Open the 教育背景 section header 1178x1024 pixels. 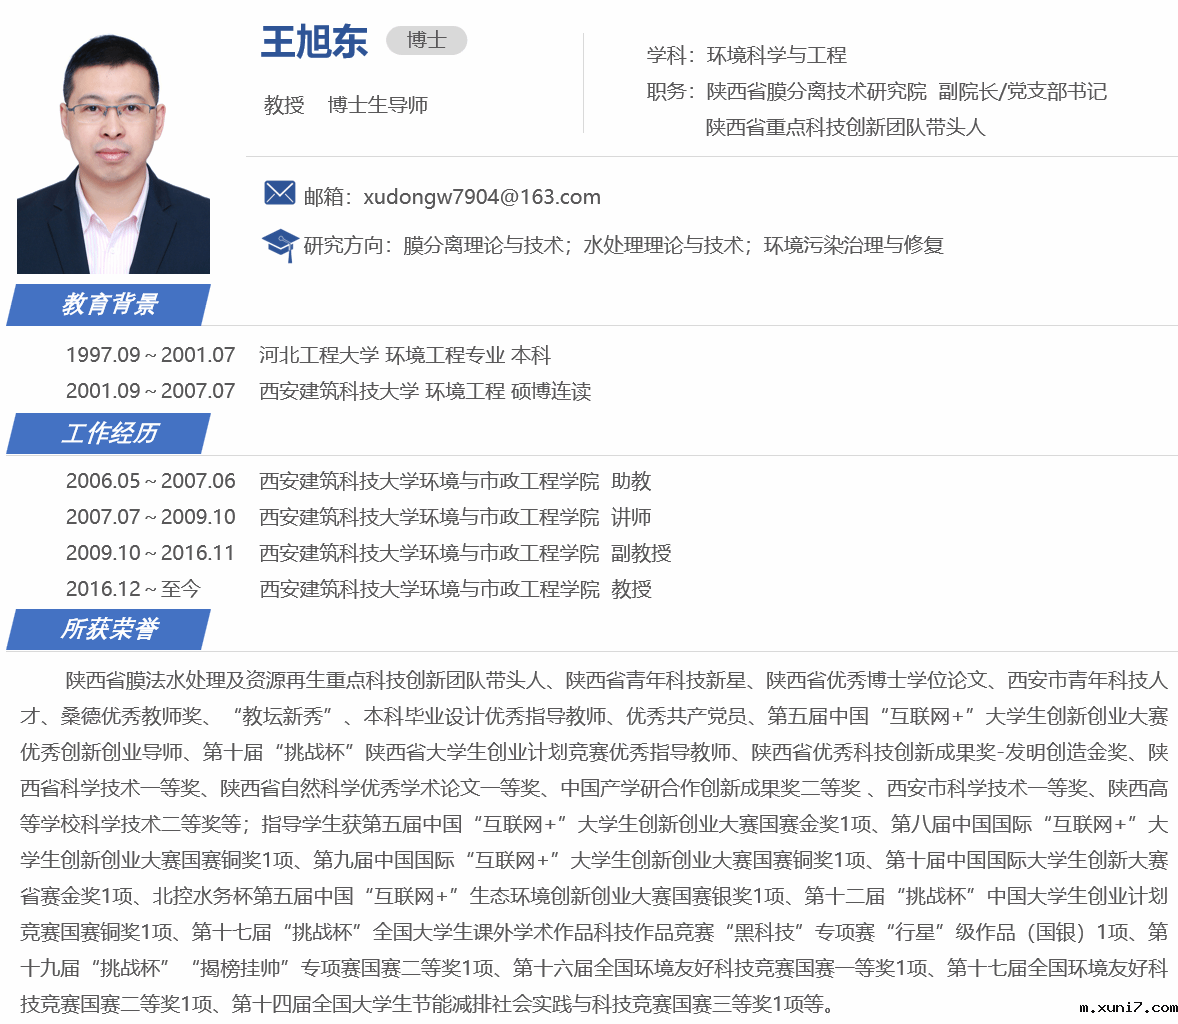point(109,304)
